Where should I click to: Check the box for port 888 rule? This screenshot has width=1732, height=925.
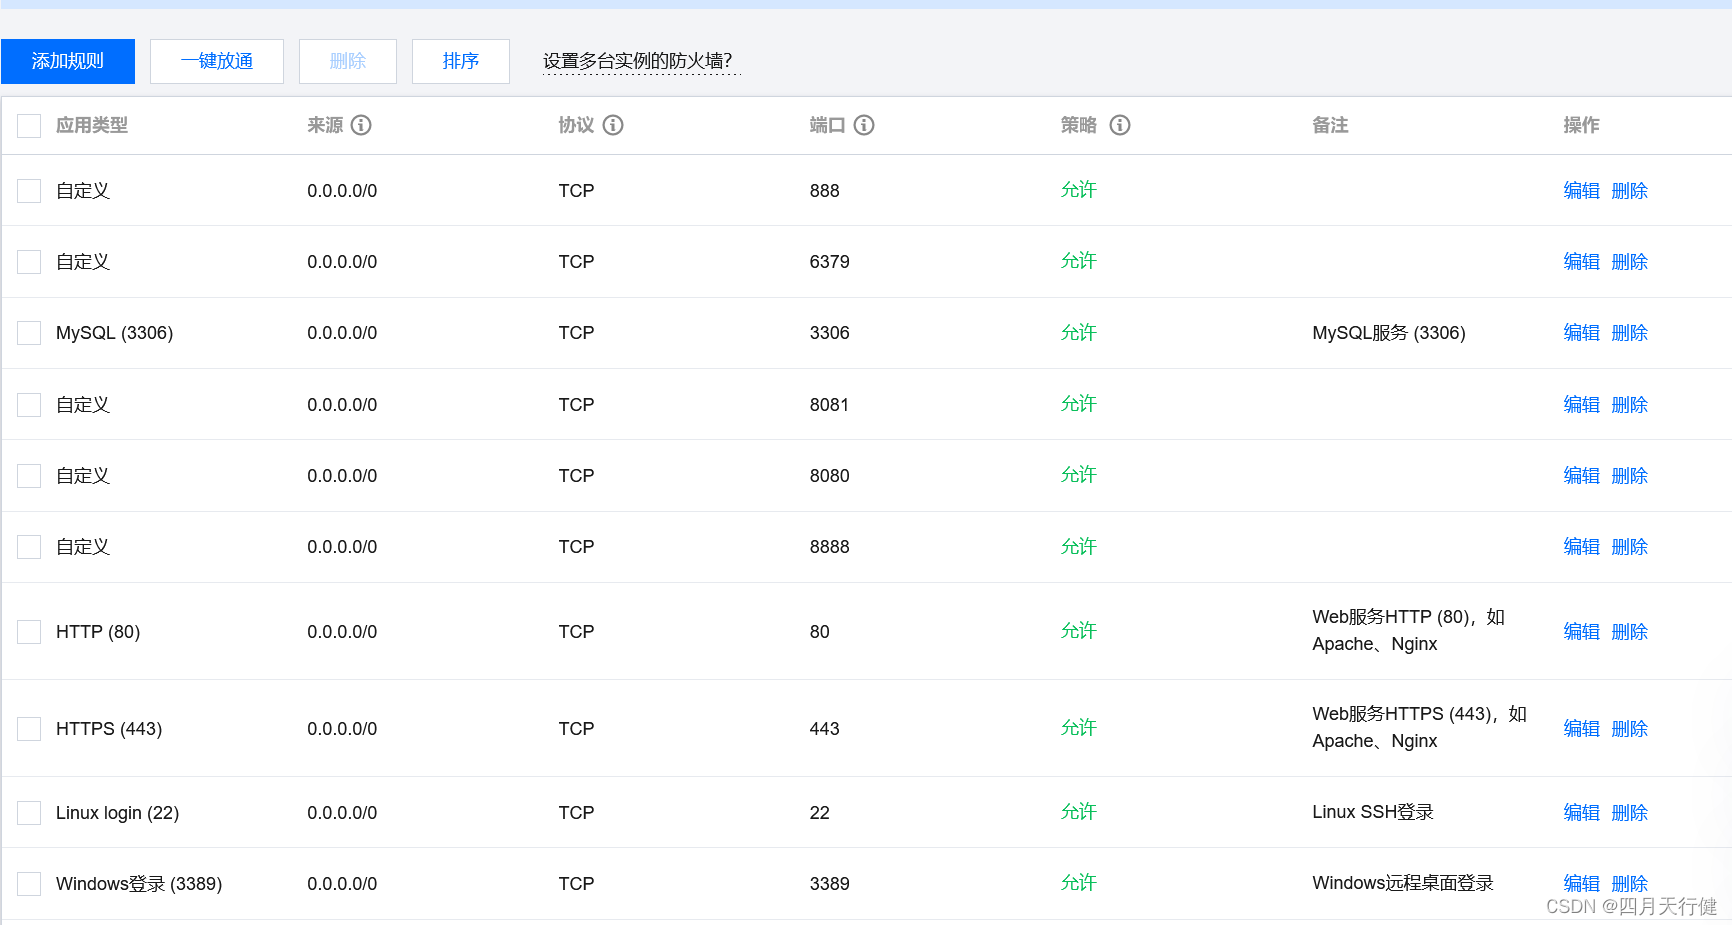pos(29,191)
